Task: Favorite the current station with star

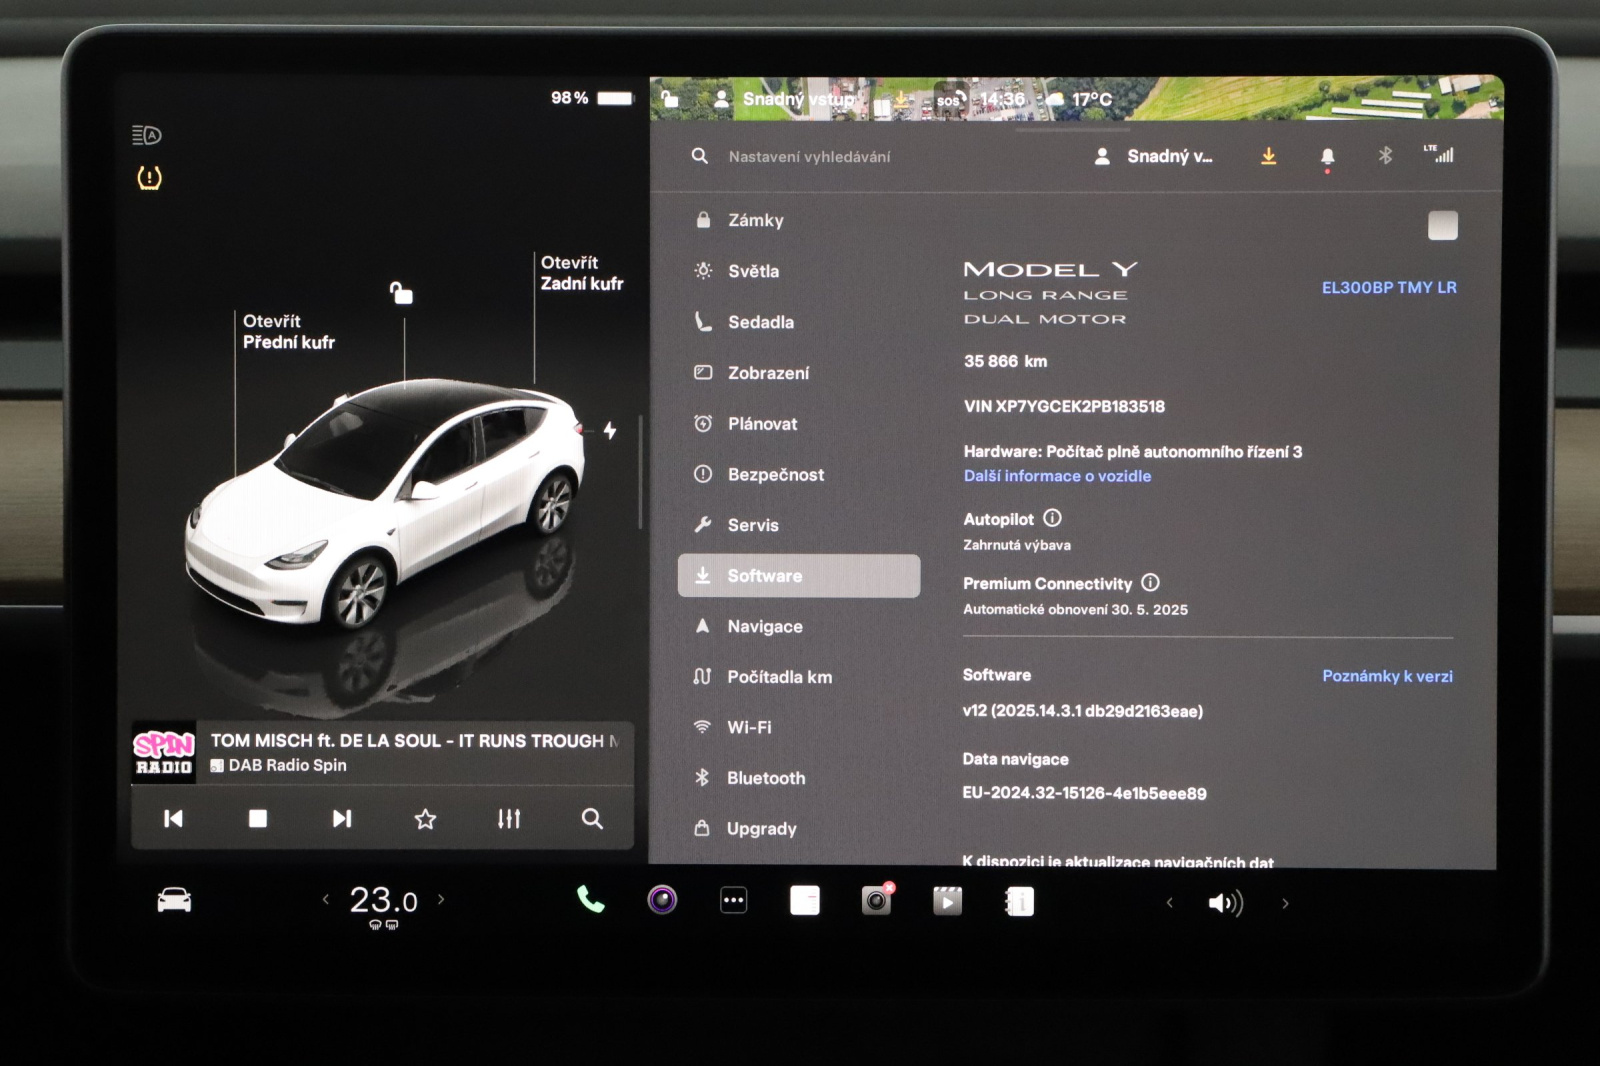Action: [425, 819]
